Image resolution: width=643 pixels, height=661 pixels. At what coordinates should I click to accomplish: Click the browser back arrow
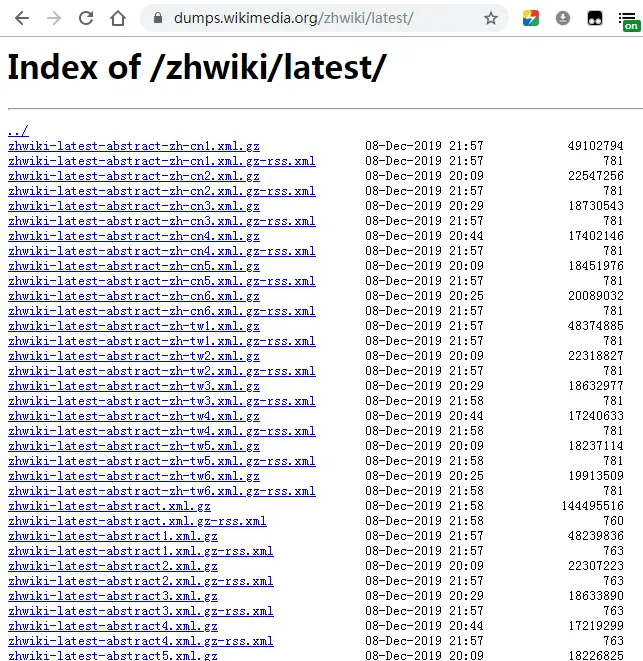tap(22, 18)
